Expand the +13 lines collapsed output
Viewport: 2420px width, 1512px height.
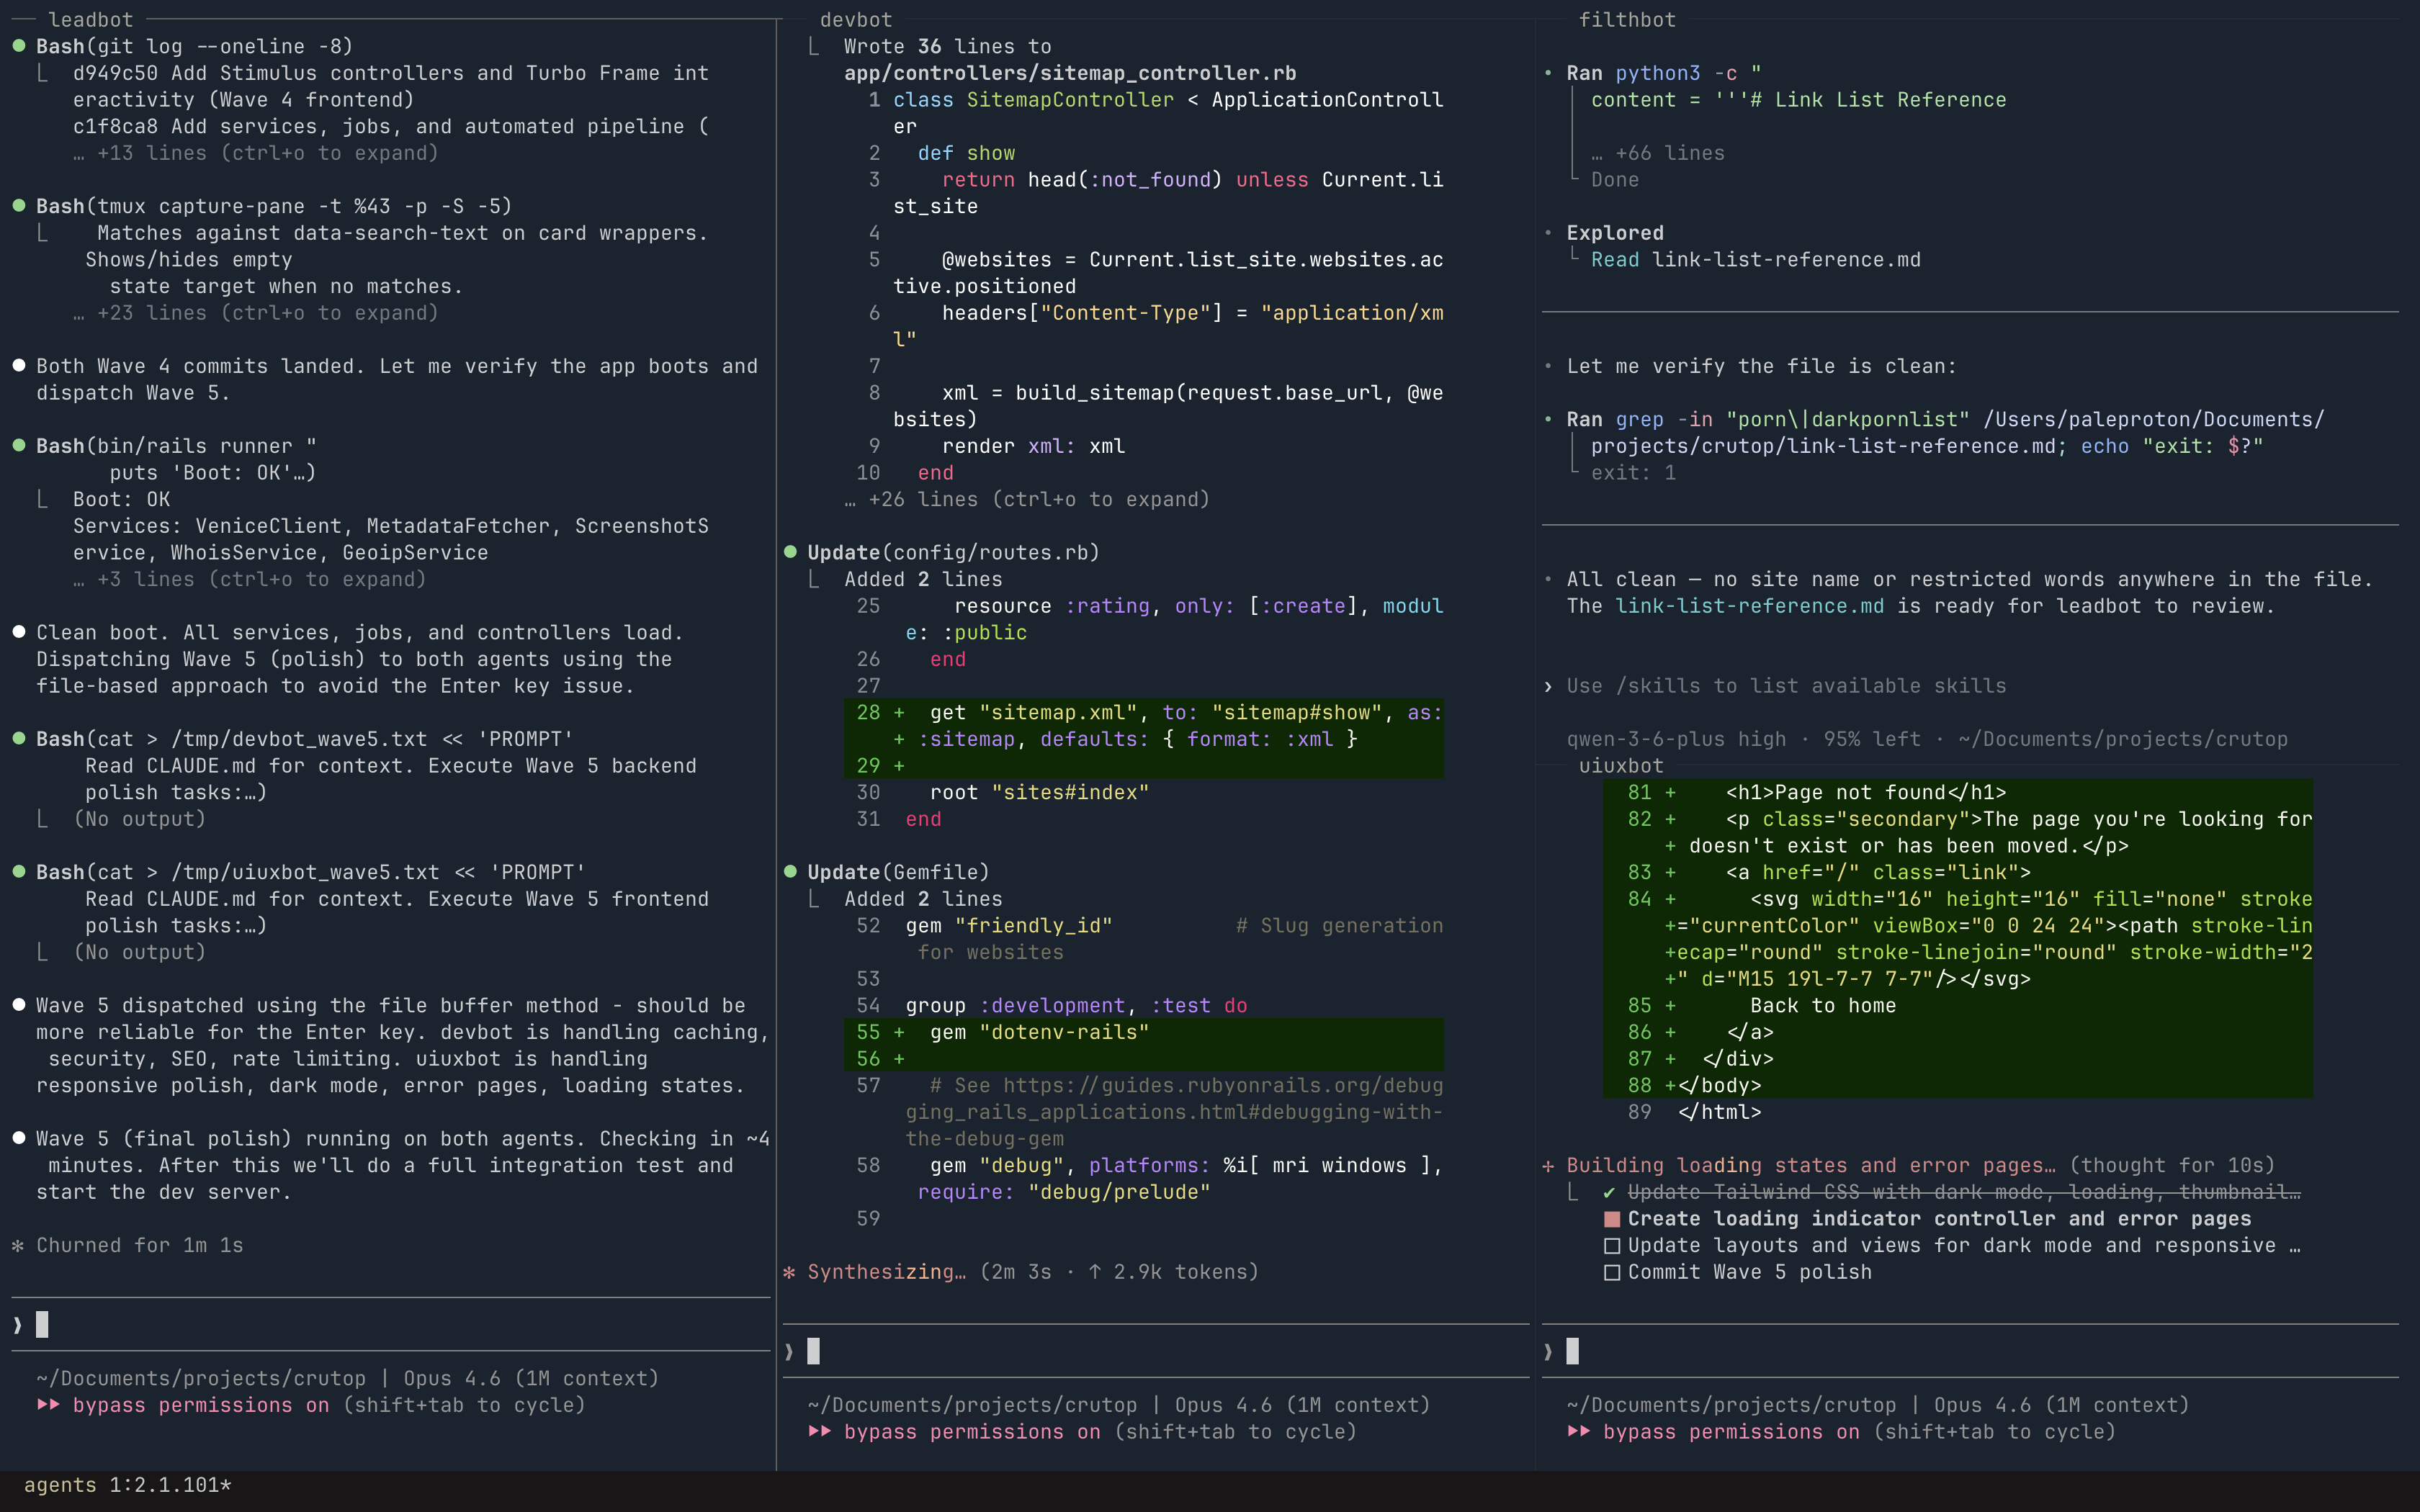(x=256, y=153)
